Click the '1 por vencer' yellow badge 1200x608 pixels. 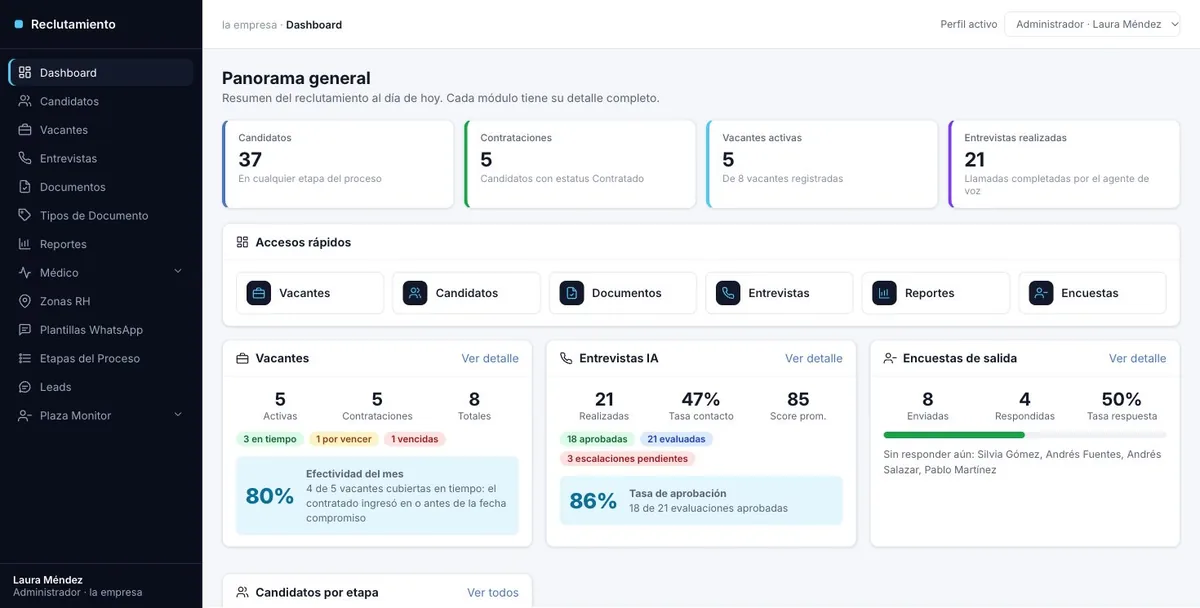coord(343,439)
